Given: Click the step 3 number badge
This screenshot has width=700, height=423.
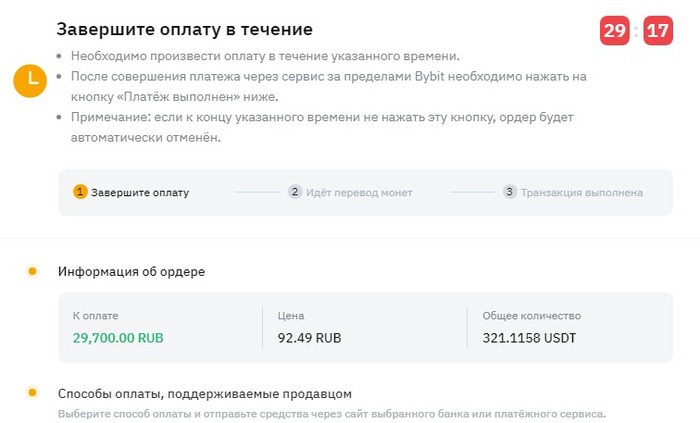Looking at the screenshot, I should point(510,192).
